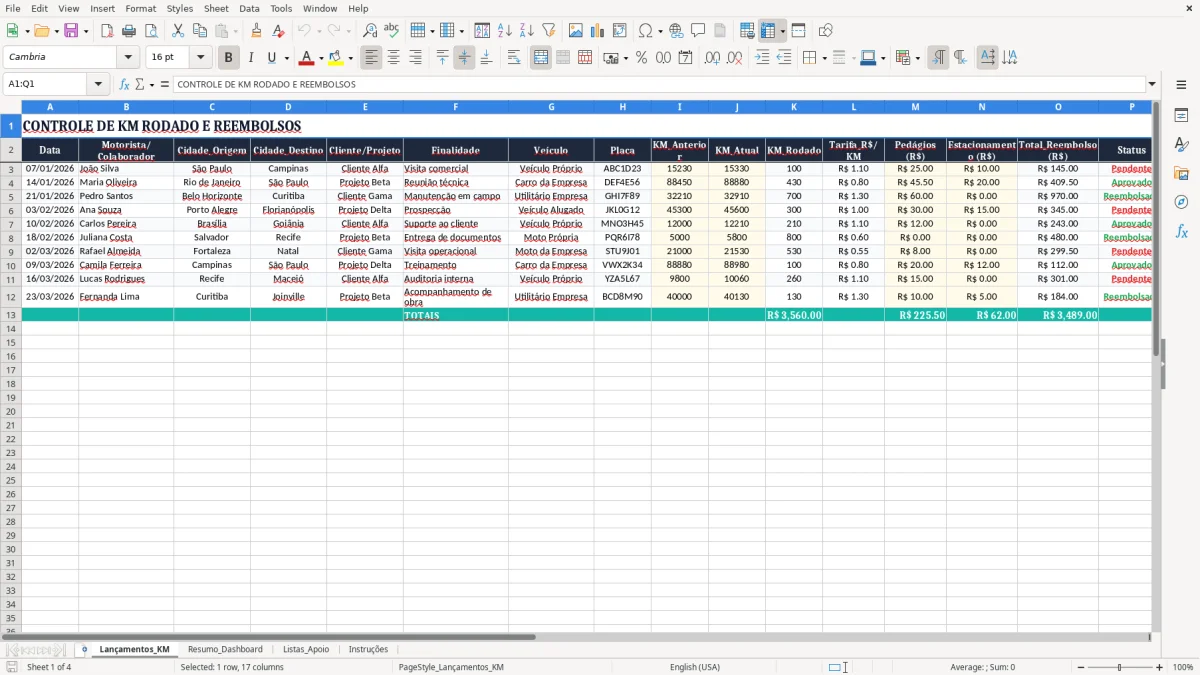
Task: Click the zoom slider handle
Action: click(1120, 667)
